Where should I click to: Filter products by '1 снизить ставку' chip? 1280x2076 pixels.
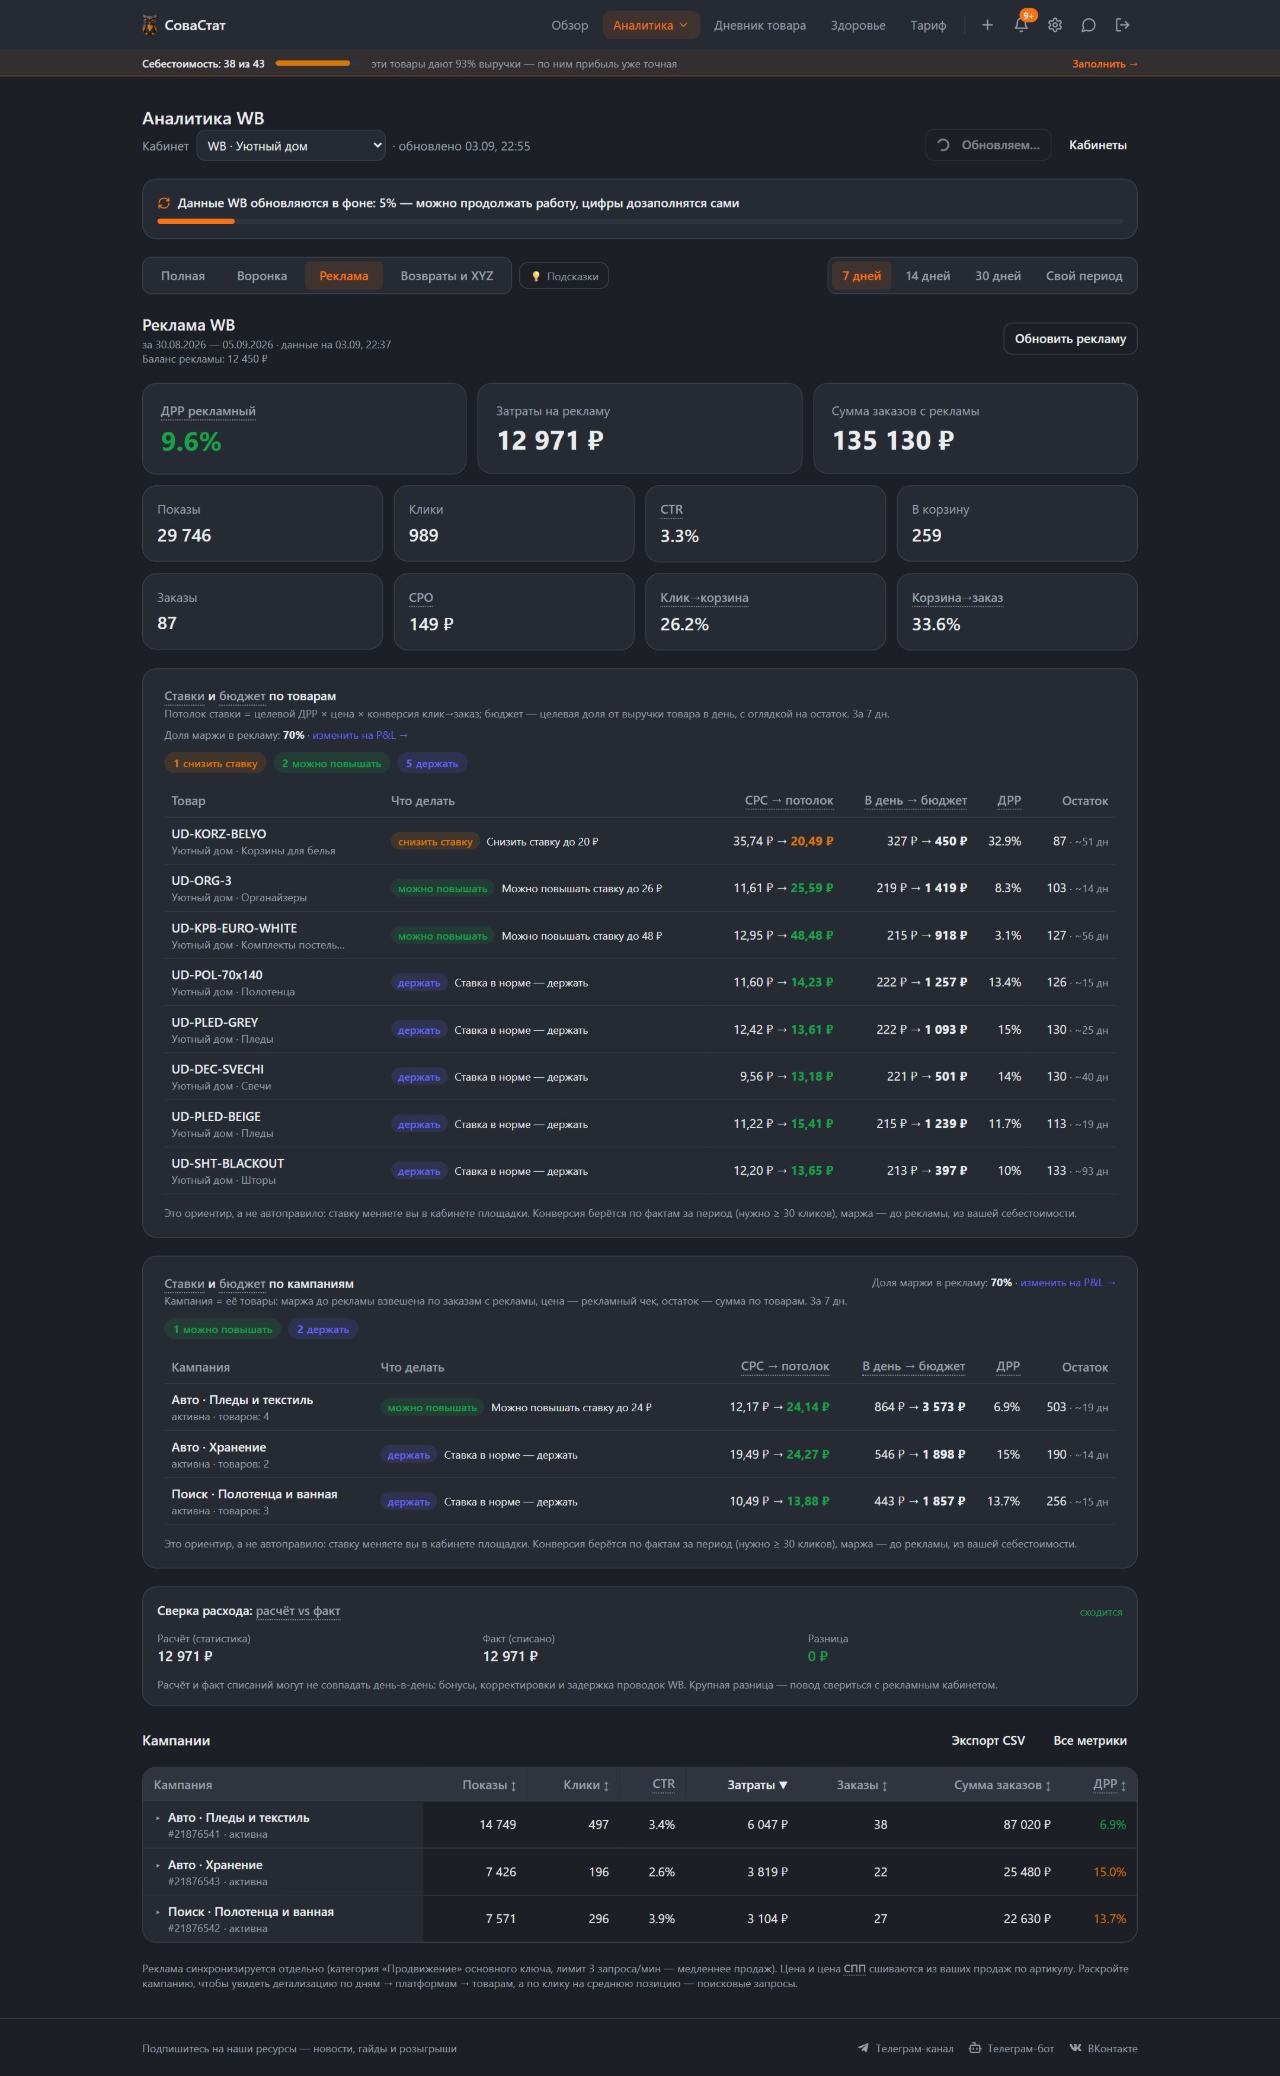215,763
